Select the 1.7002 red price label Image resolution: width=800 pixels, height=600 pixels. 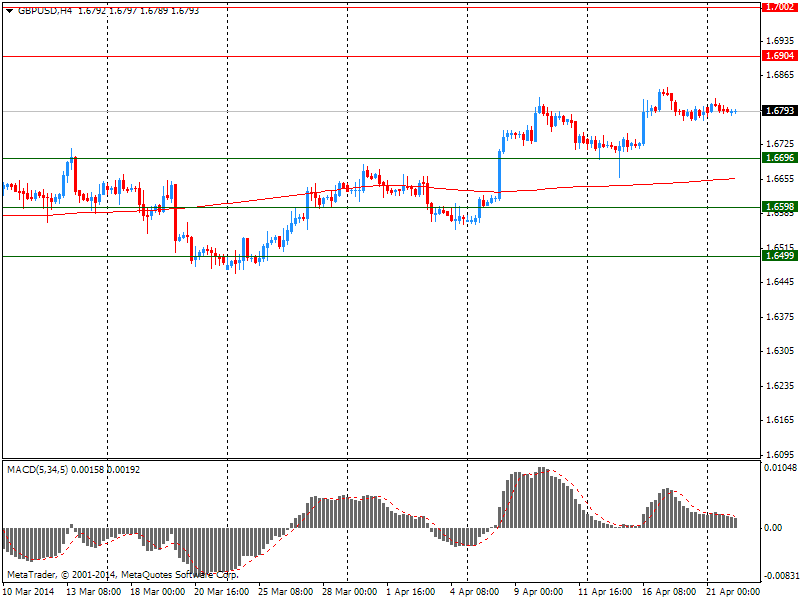780,7
